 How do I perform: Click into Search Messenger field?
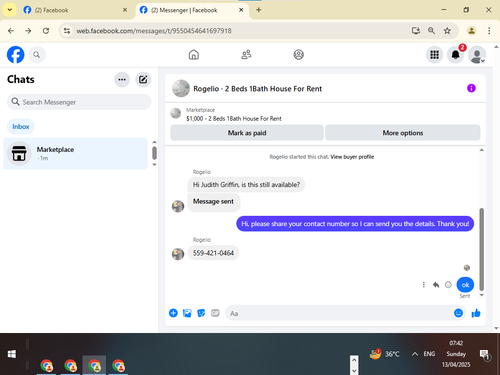click(79, 102)
